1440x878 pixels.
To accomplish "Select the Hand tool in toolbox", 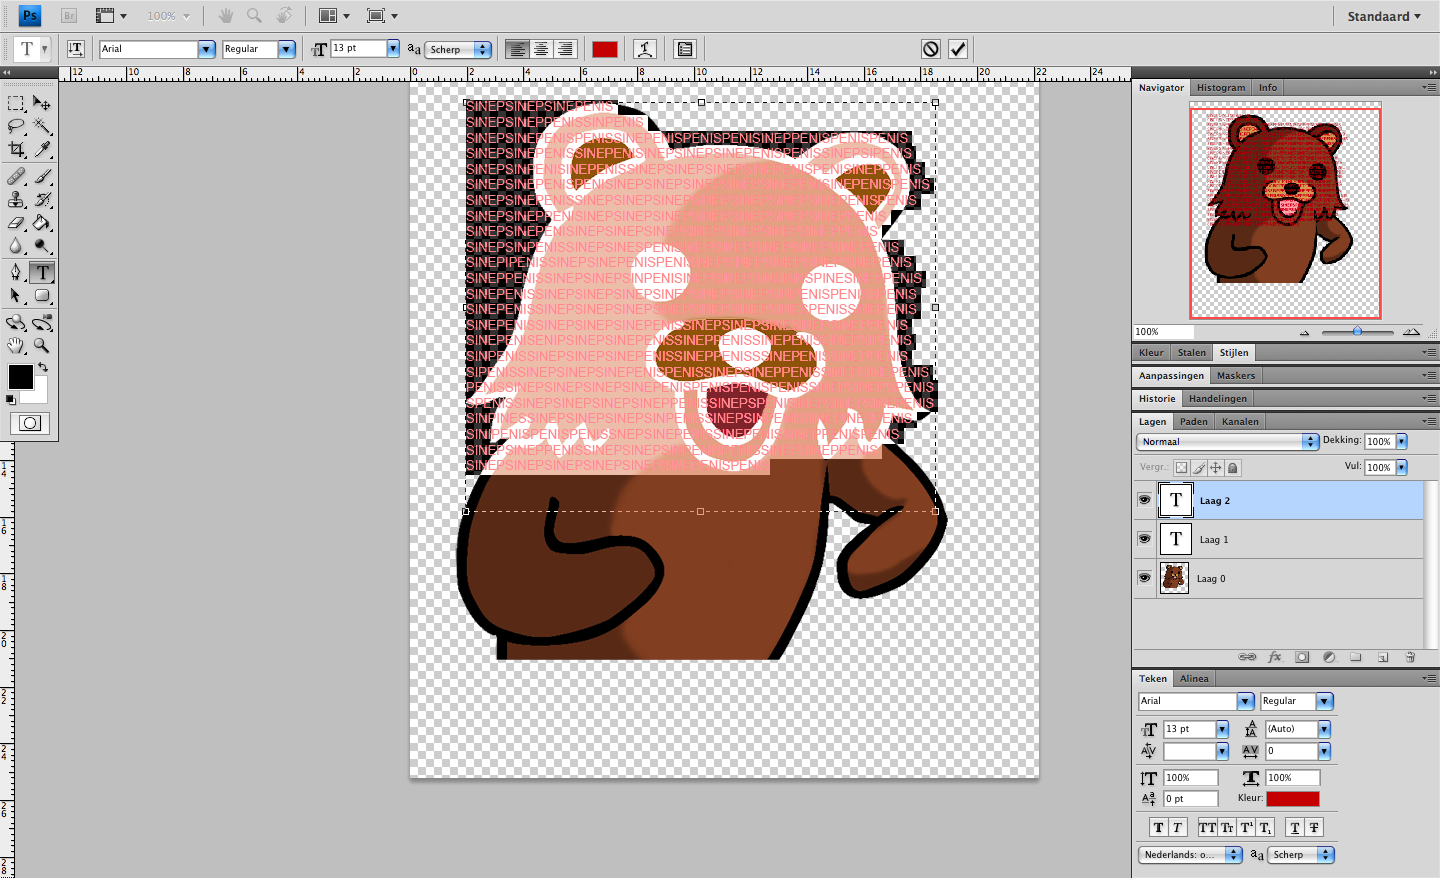I will (x=16, y=346).
